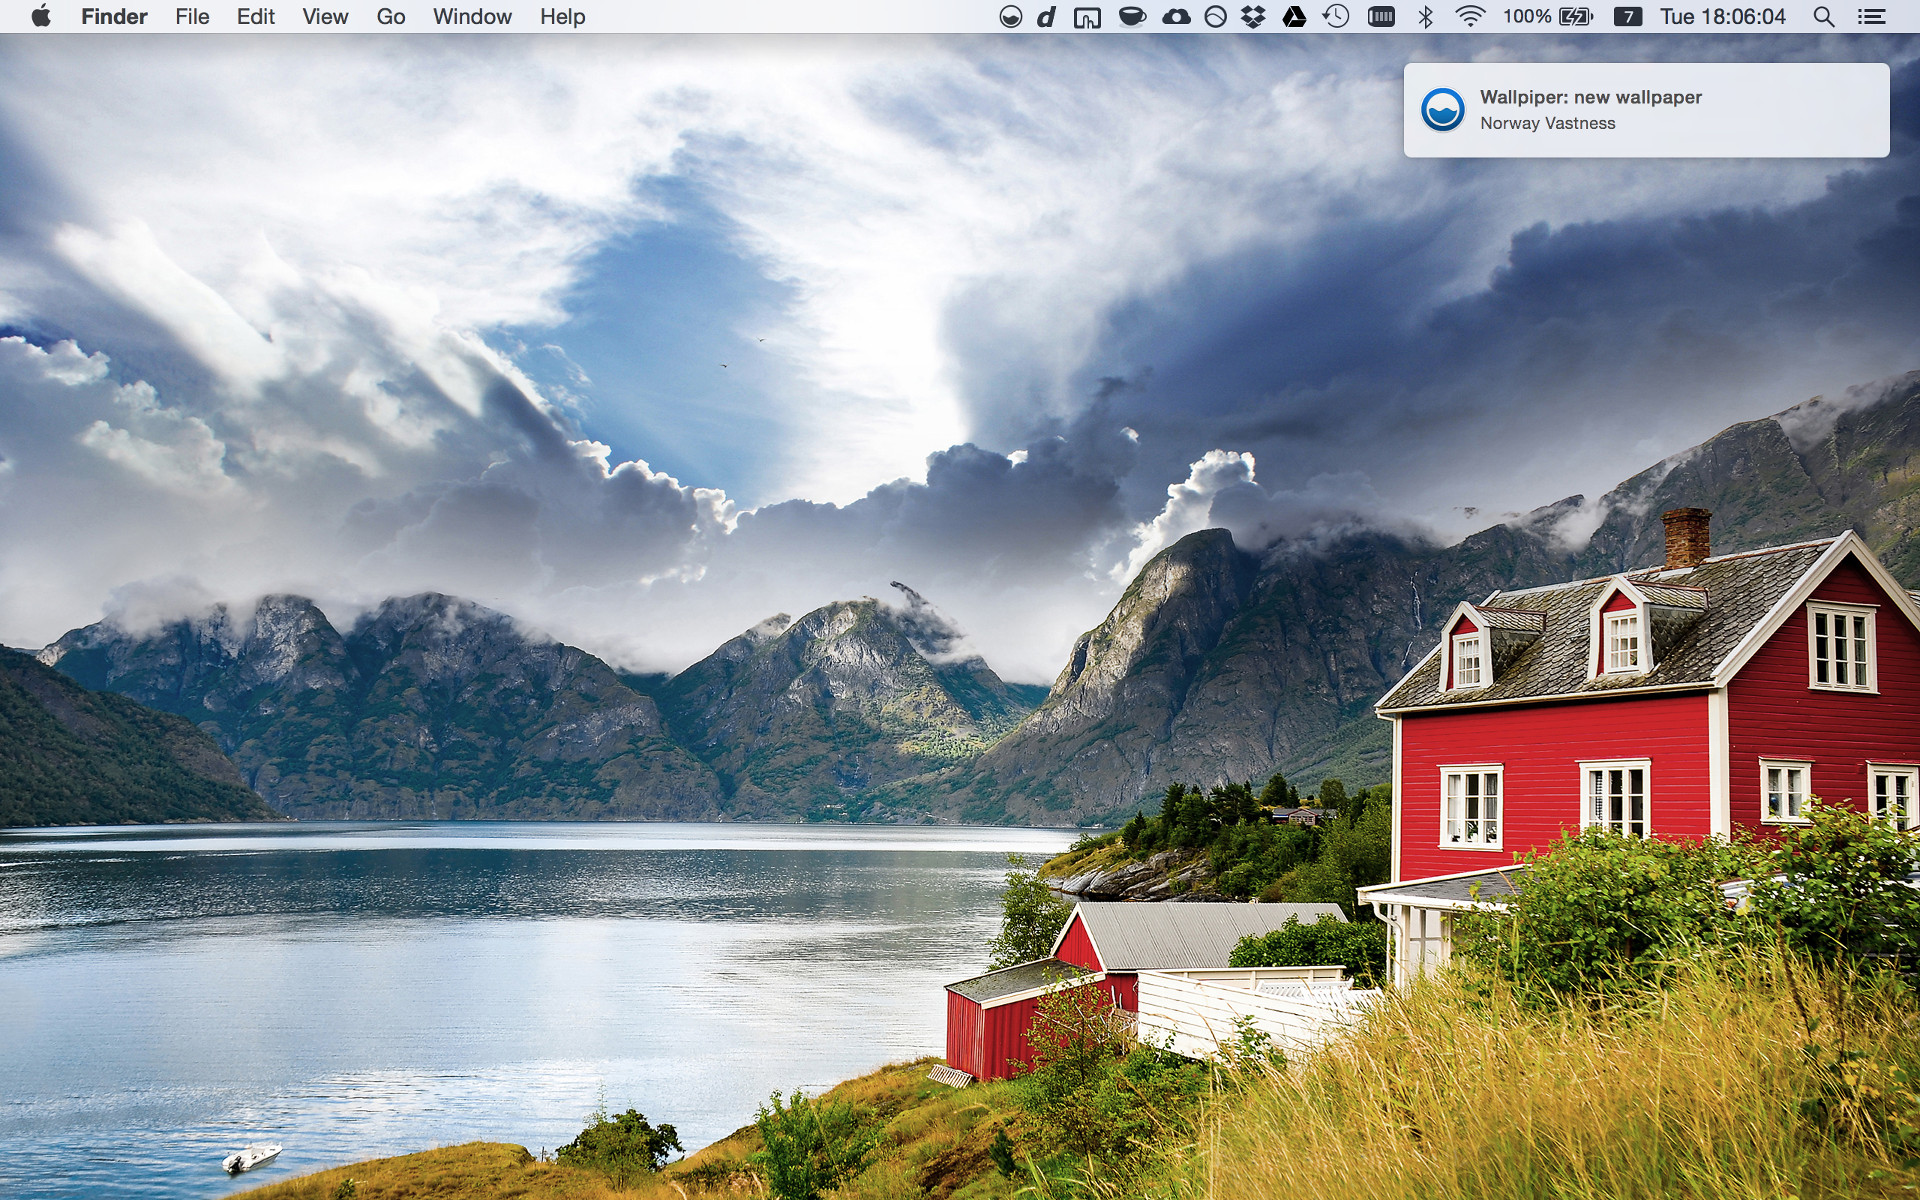
Task: Open the Google Drive menu bar icon
Action: (1294, 17)
